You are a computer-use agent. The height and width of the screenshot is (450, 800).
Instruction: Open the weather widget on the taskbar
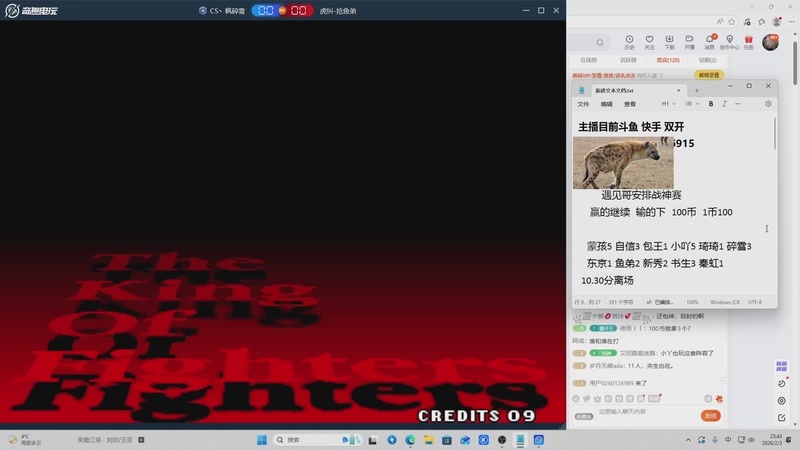point(24,440)
